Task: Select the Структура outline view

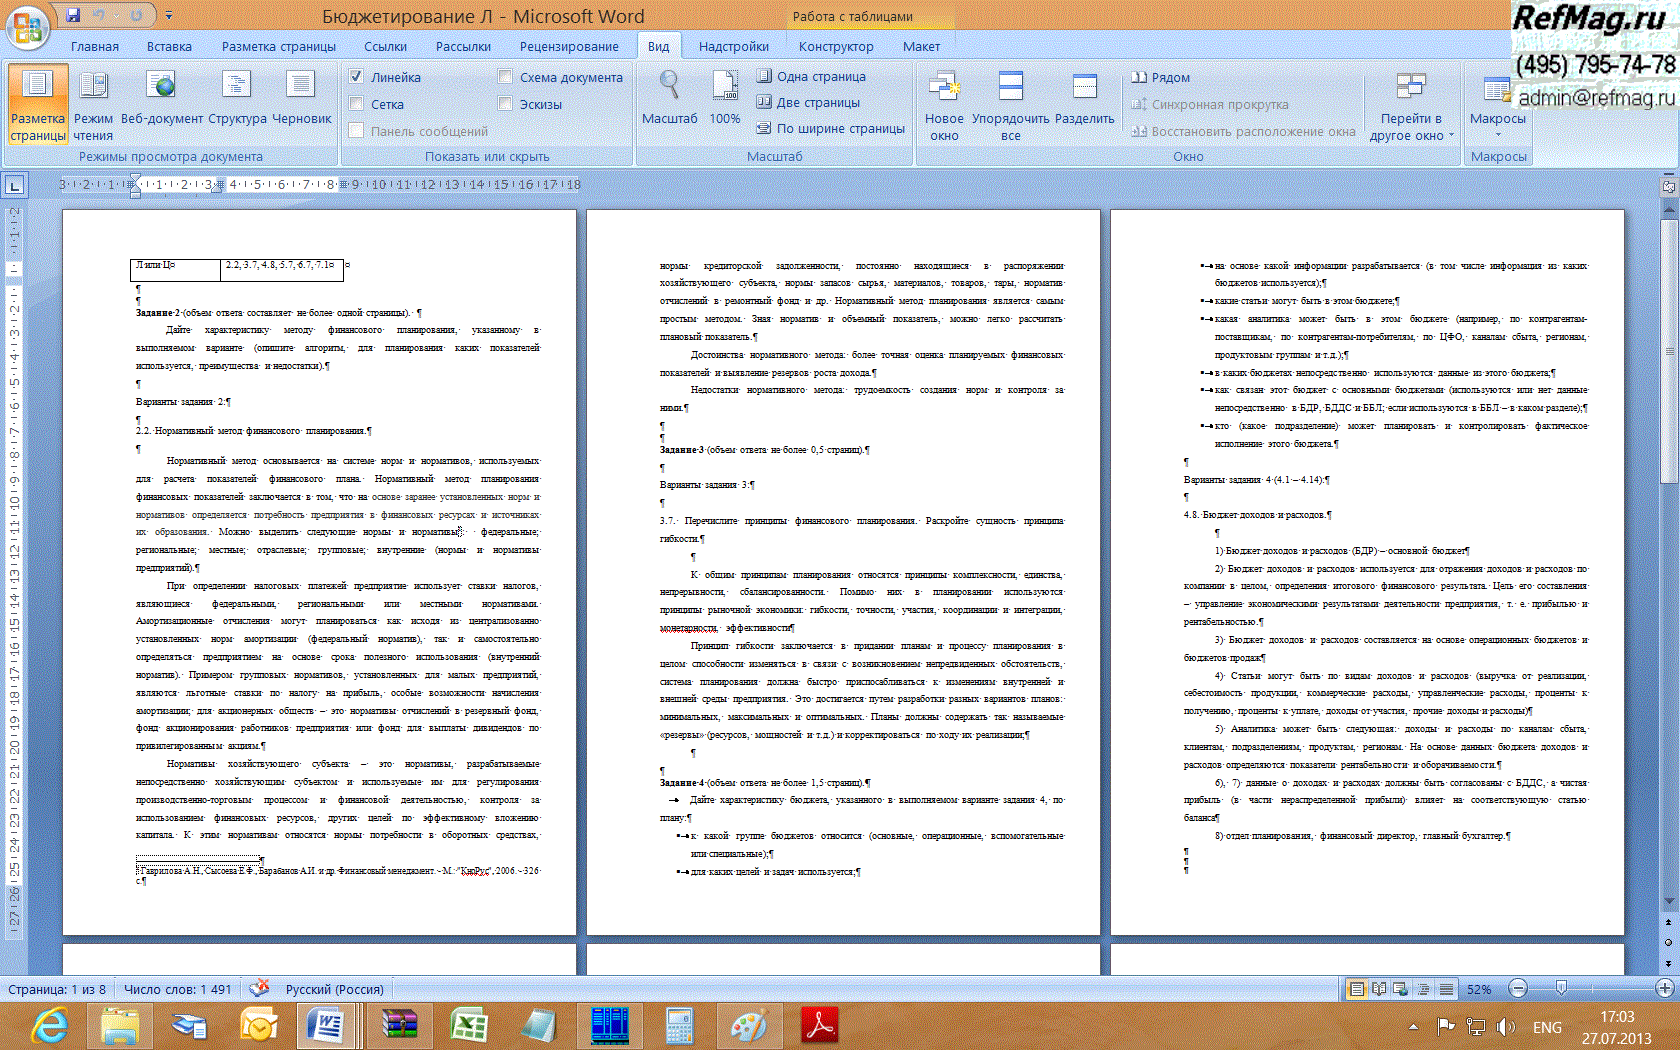Action: (x=237, y=98)
